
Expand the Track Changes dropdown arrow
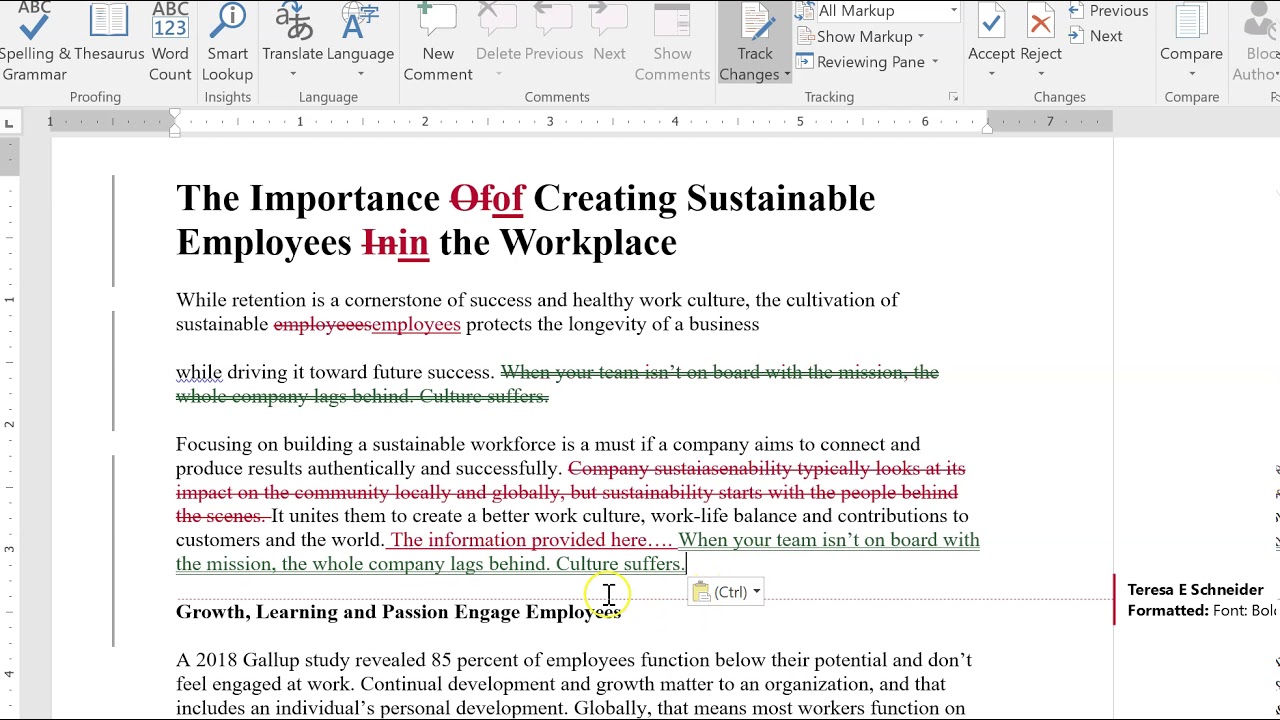[x=787, y=75]
